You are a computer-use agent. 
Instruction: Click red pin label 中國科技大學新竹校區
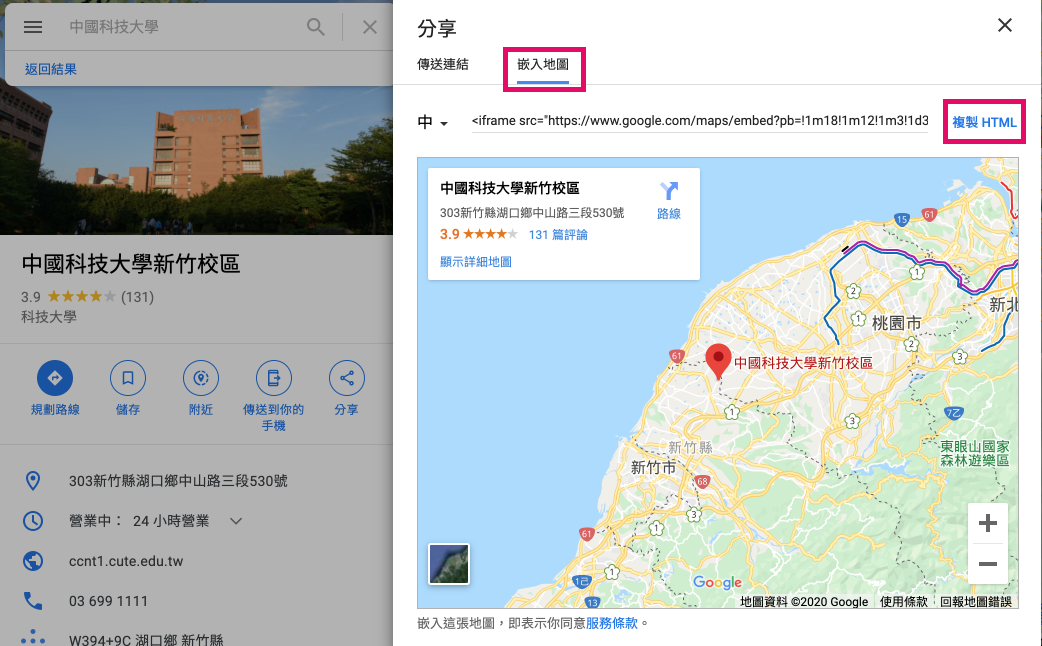803,363
